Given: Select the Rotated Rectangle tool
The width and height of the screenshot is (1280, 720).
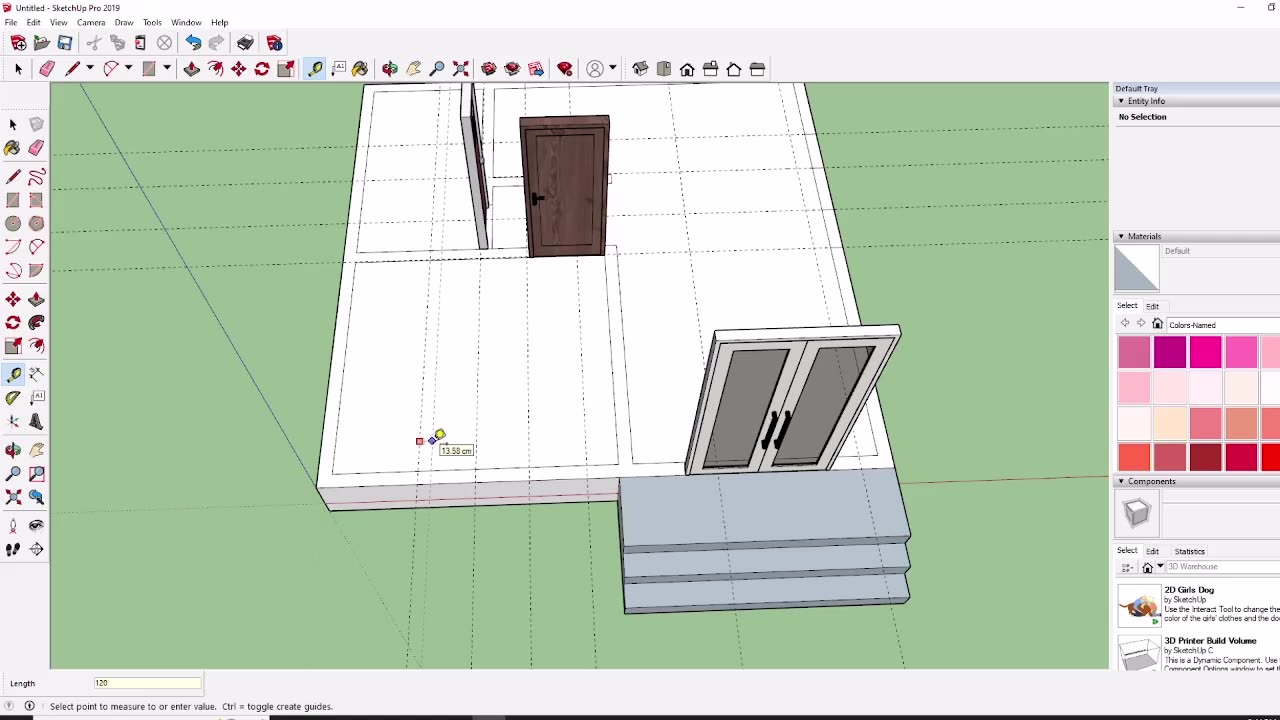Looking at the screenshot, I should pos(36,200).
